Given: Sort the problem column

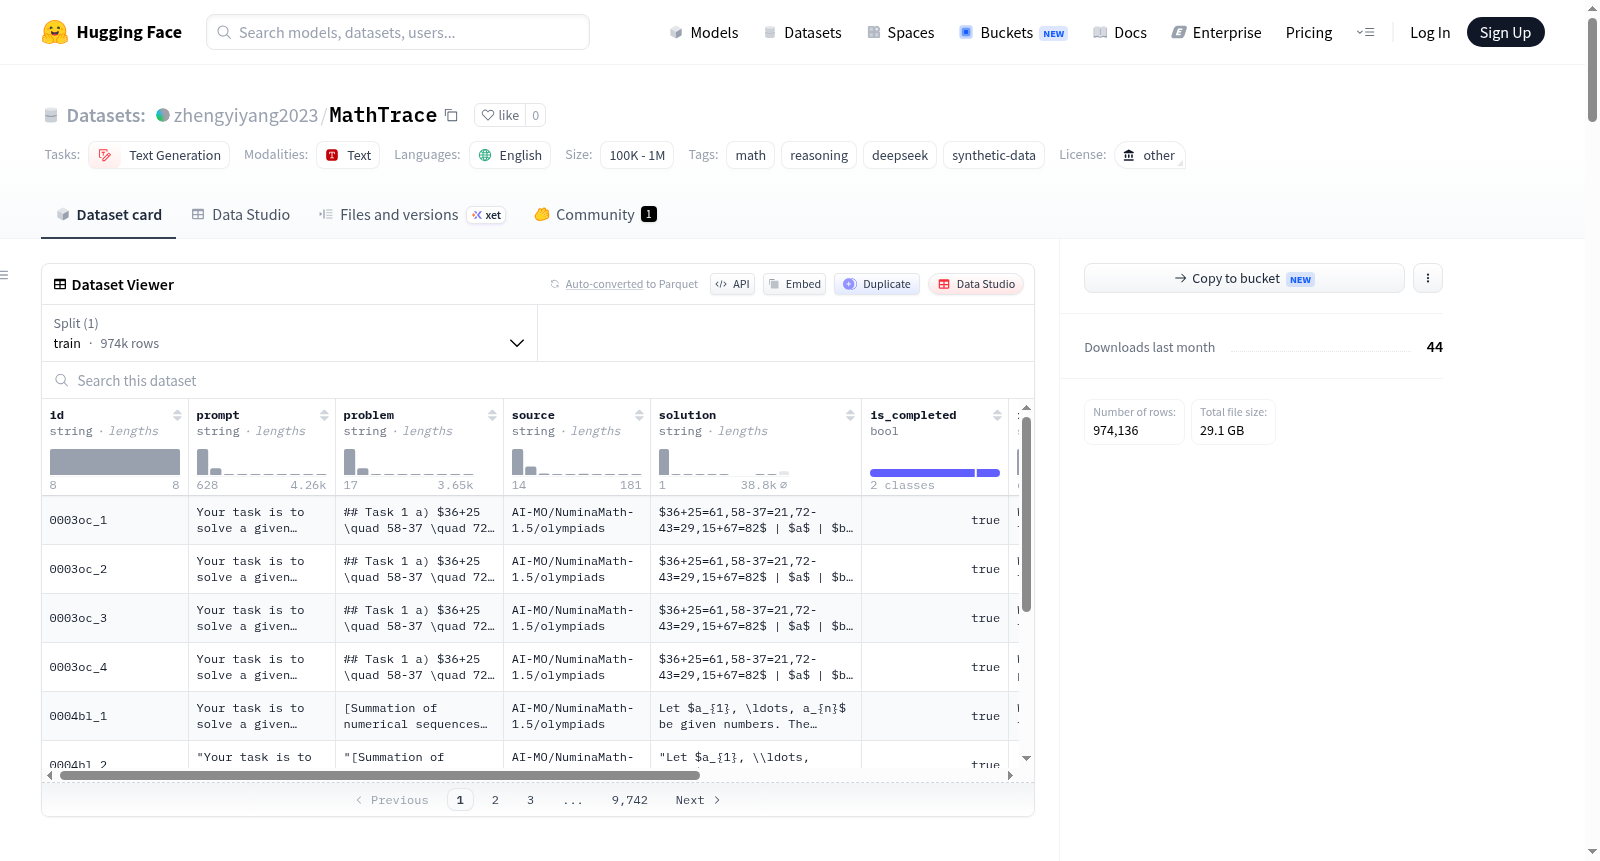Looking at the screenshot, I should pyautogui.click(x=492, y=415).
